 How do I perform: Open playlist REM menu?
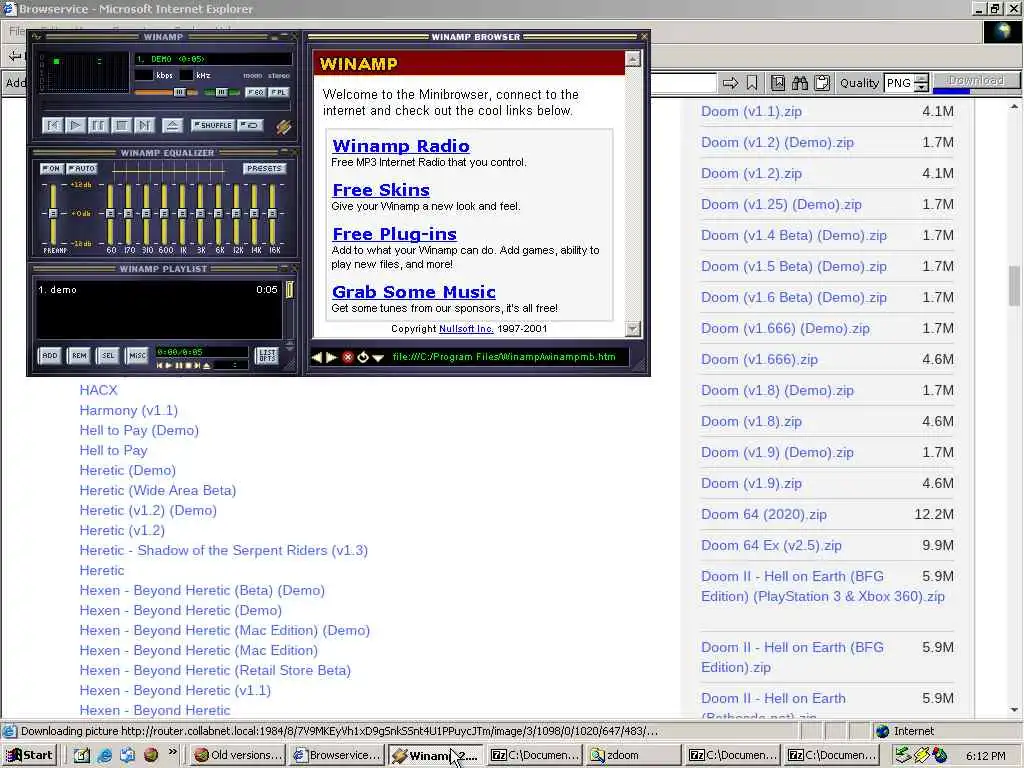(79, 355)
